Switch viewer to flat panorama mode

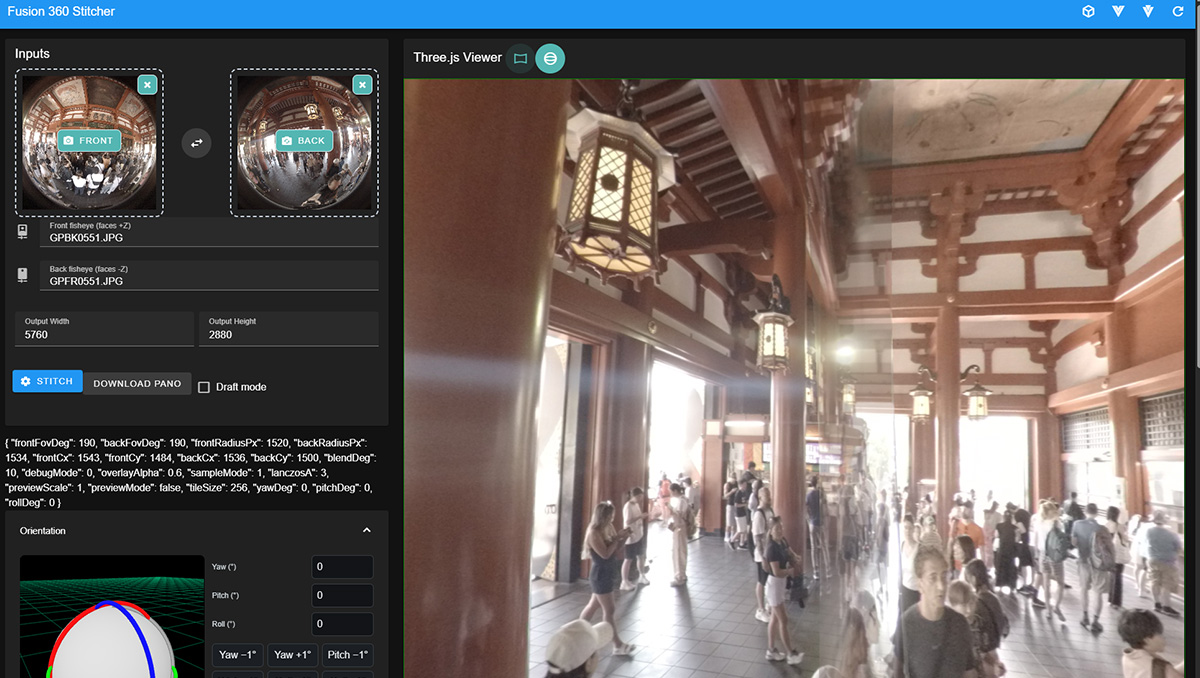coord(520,59)
